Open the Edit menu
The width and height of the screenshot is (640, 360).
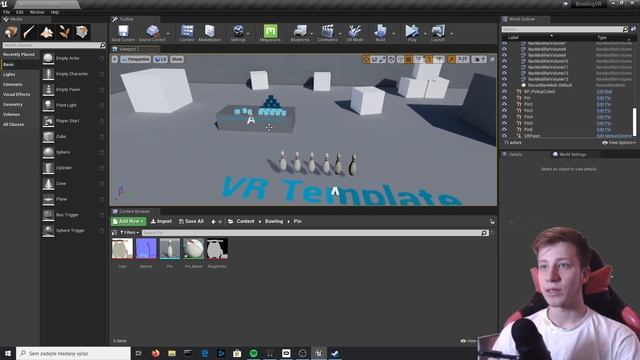19,12
